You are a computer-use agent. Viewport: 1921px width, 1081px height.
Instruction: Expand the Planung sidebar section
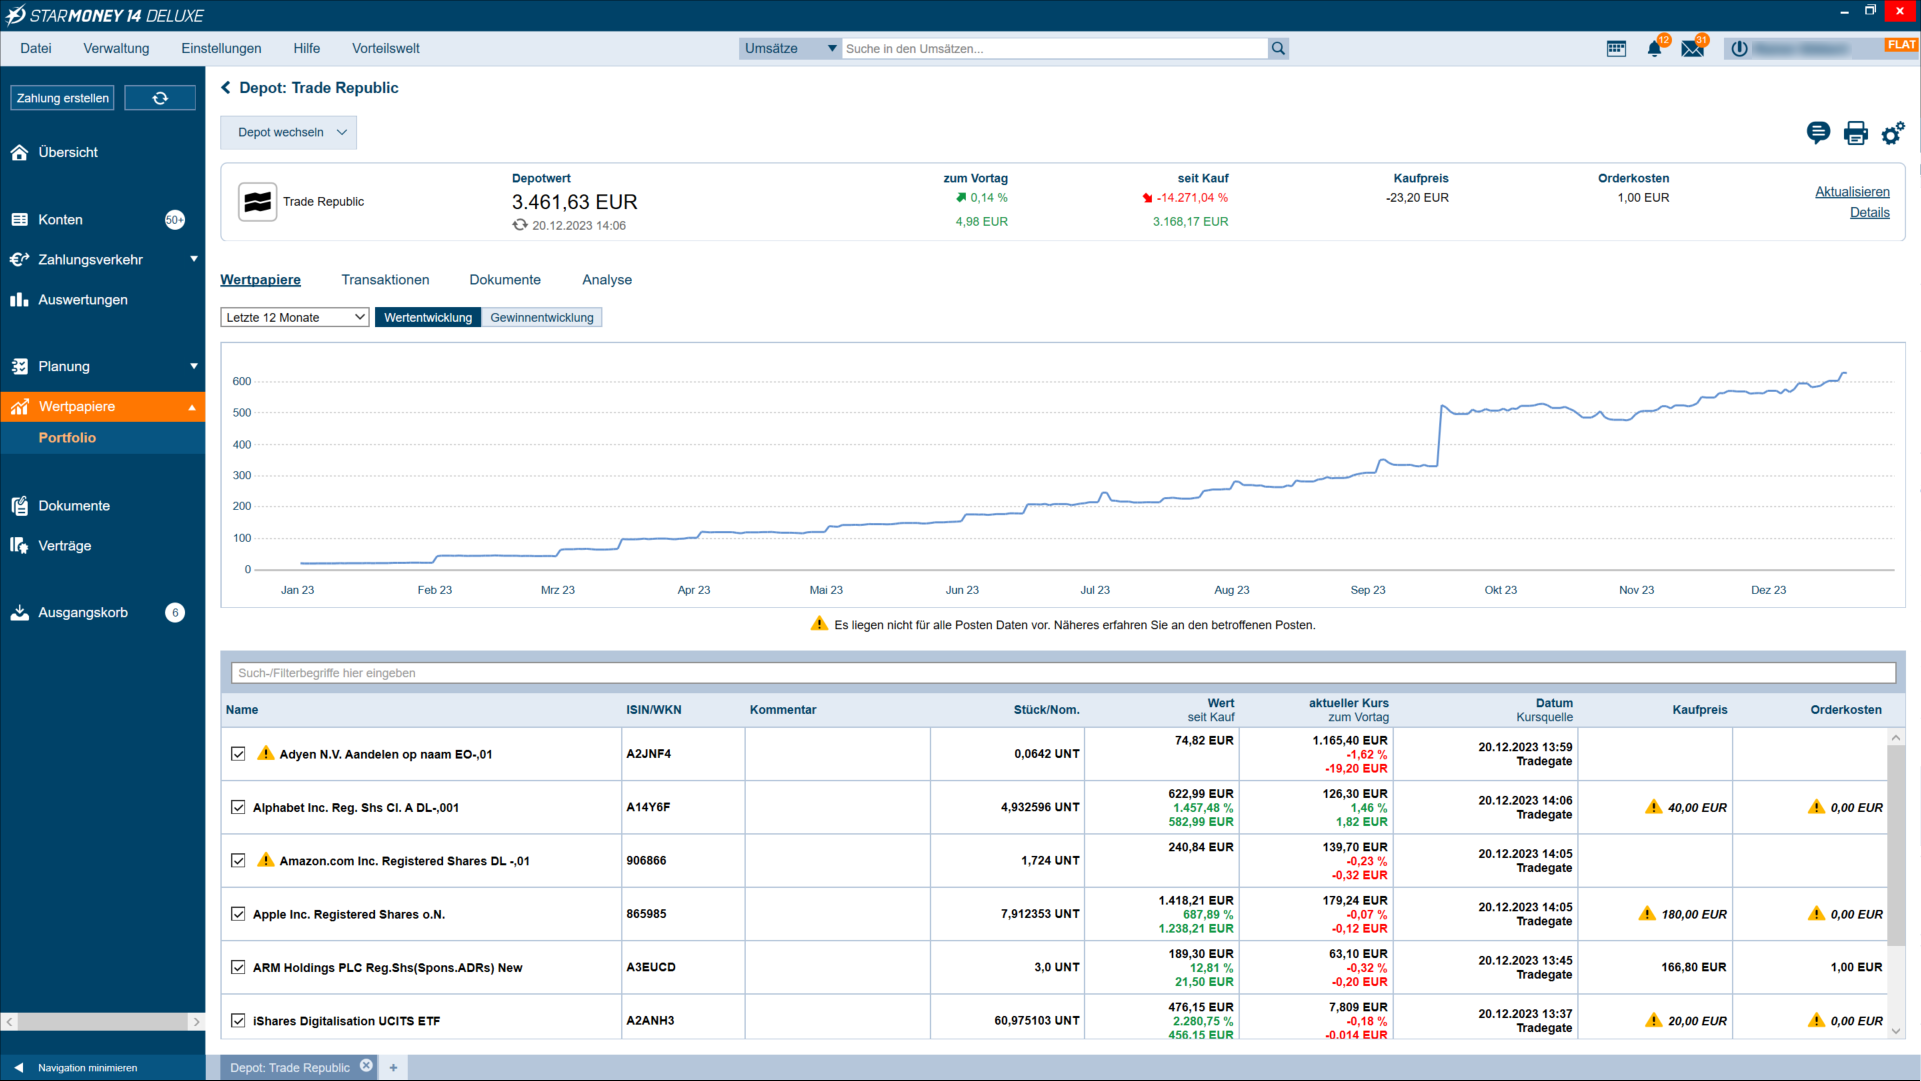pos(194,366)
